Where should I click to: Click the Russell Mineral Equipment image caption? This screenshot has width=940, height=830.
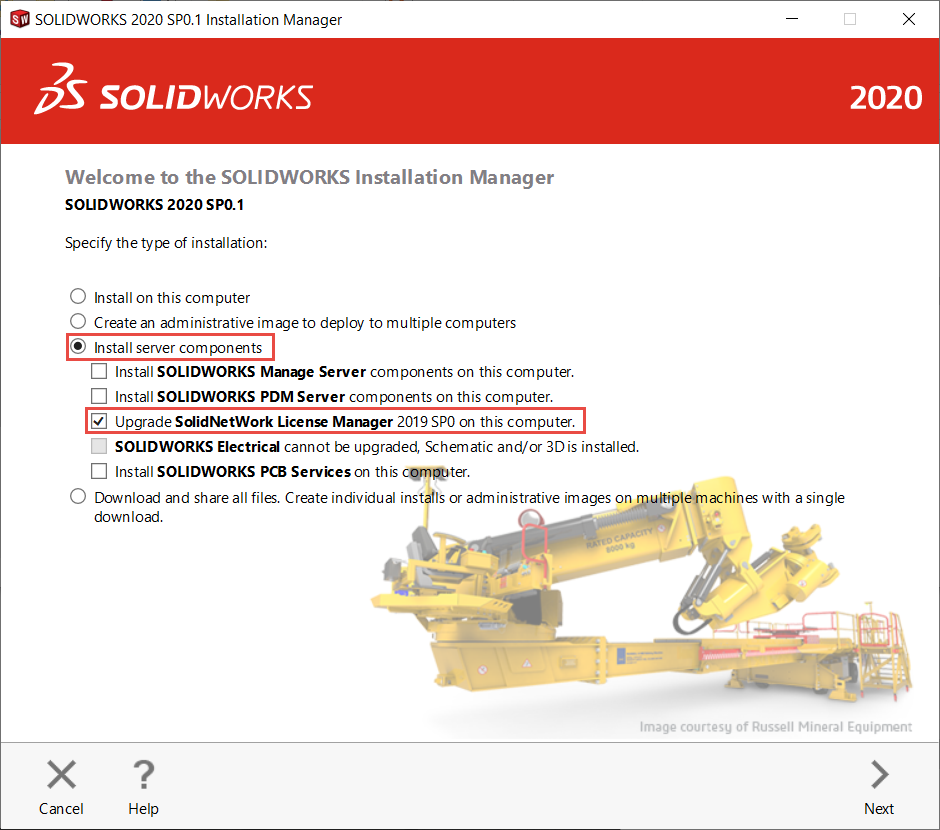[777, 727]
